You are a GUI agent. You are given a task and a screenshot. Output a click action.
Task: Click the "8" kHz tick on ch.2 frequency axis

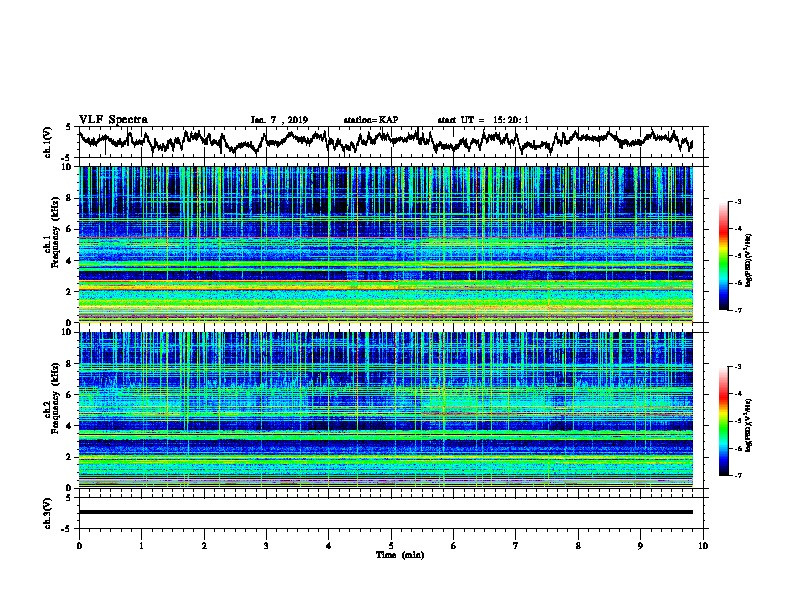pos(70,364)
